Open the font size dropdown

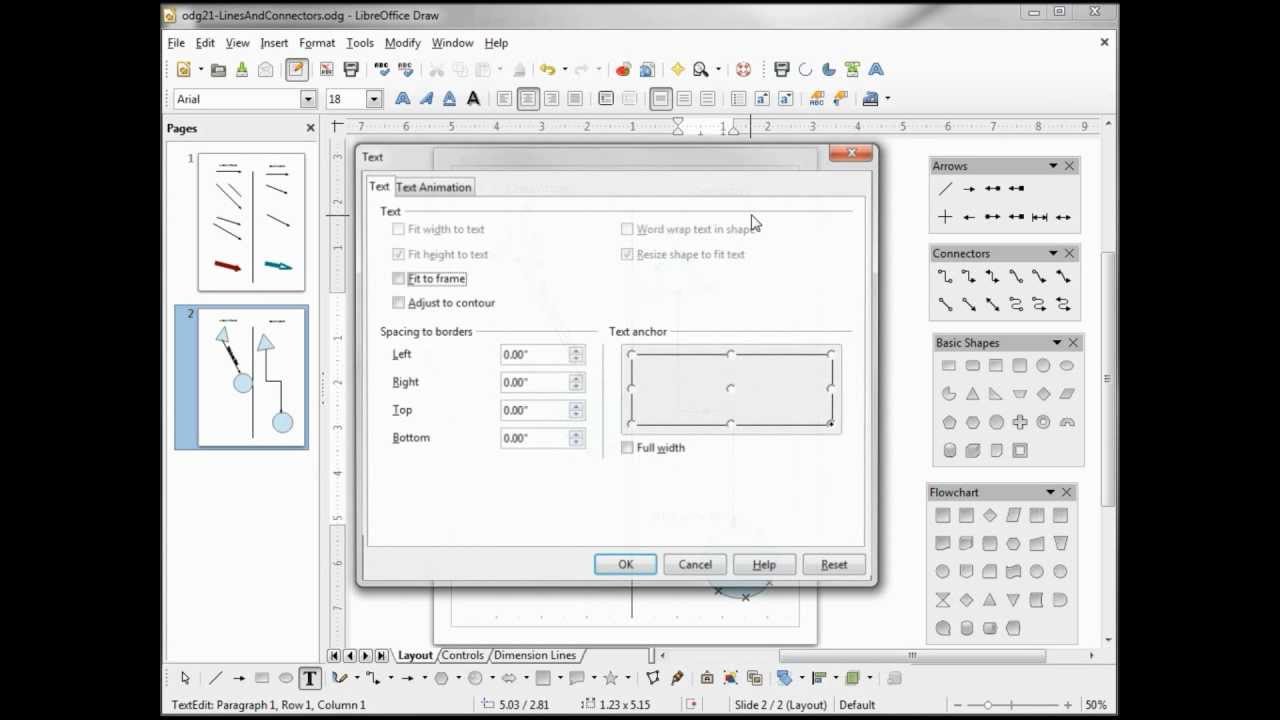pyautogui.click(x=373, y=99)
